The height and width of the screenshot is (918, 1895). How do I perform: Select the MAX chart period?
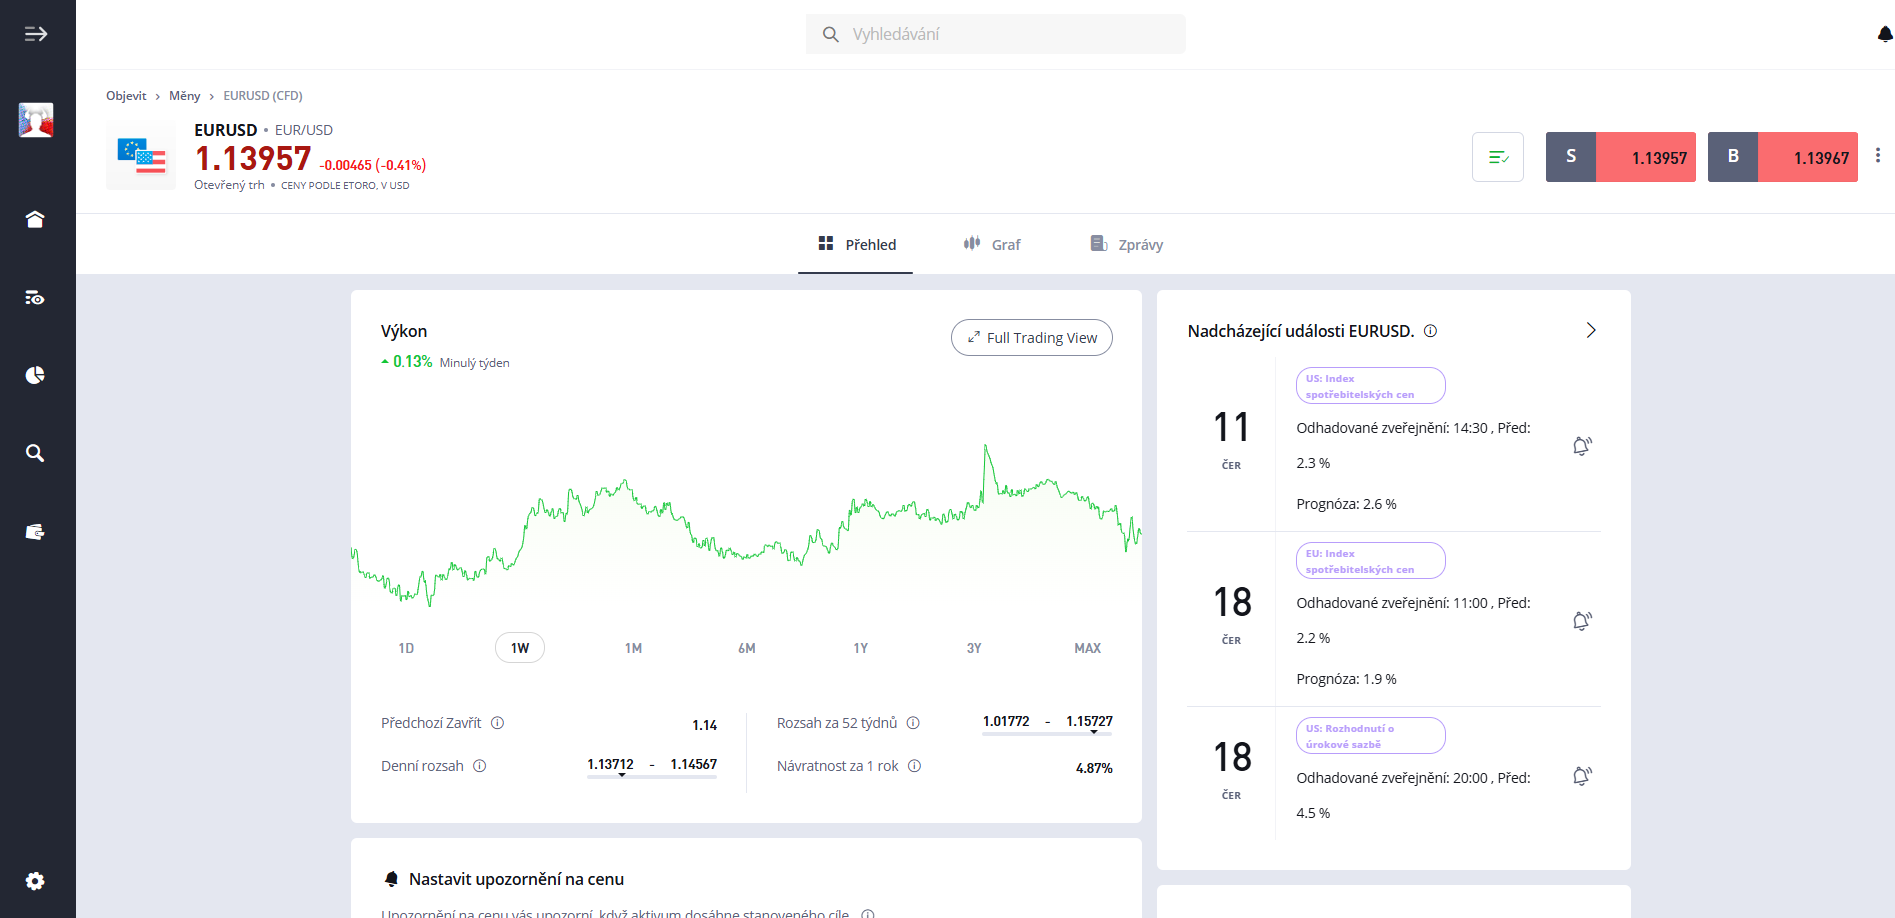click(x=1088, y=648)
